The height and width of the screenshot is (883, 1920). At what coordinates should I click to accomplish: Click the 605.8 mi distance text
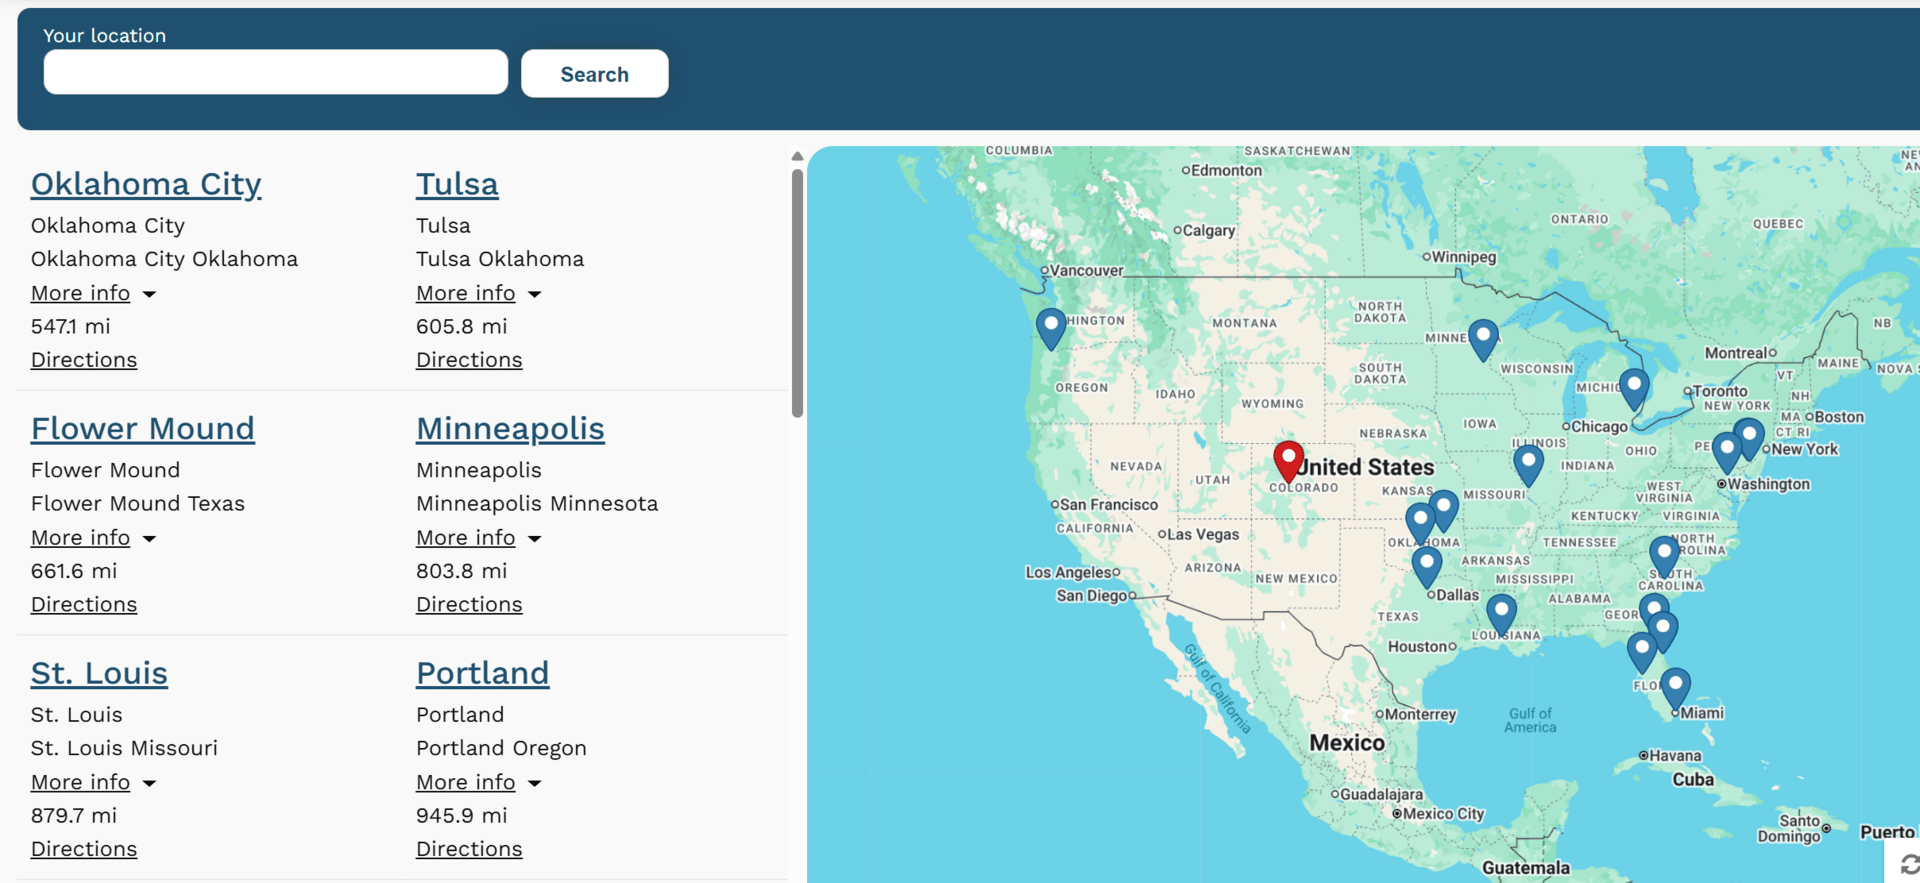coord(462,326)
